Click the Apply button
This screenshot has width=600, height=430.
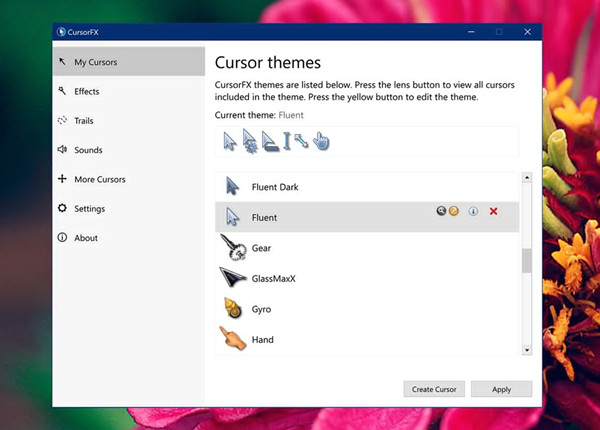(501, 389)
